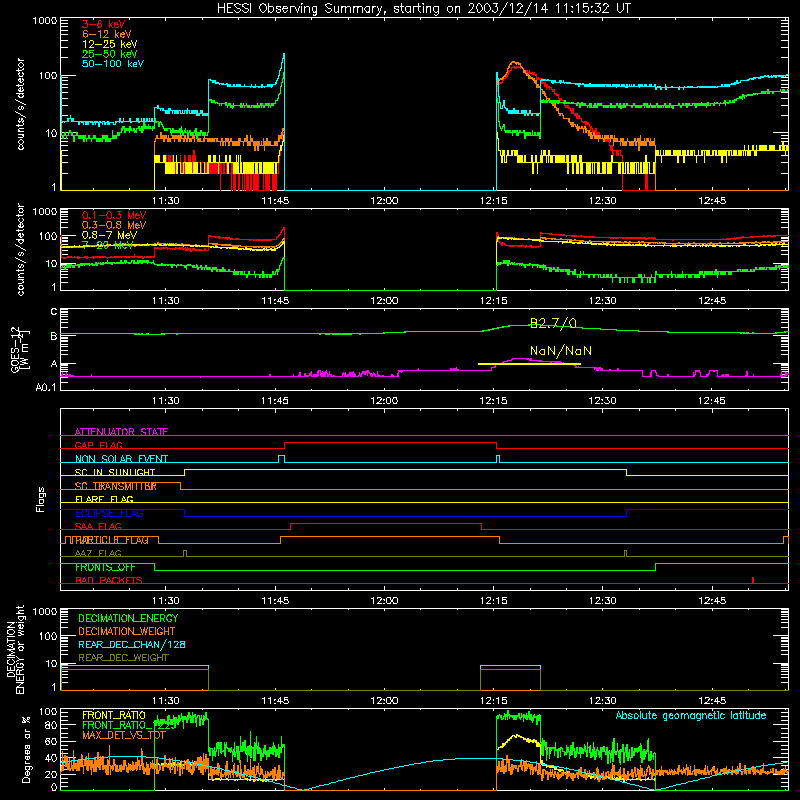Click the 0.8-7 MeV legend label

tap(110, 235)
